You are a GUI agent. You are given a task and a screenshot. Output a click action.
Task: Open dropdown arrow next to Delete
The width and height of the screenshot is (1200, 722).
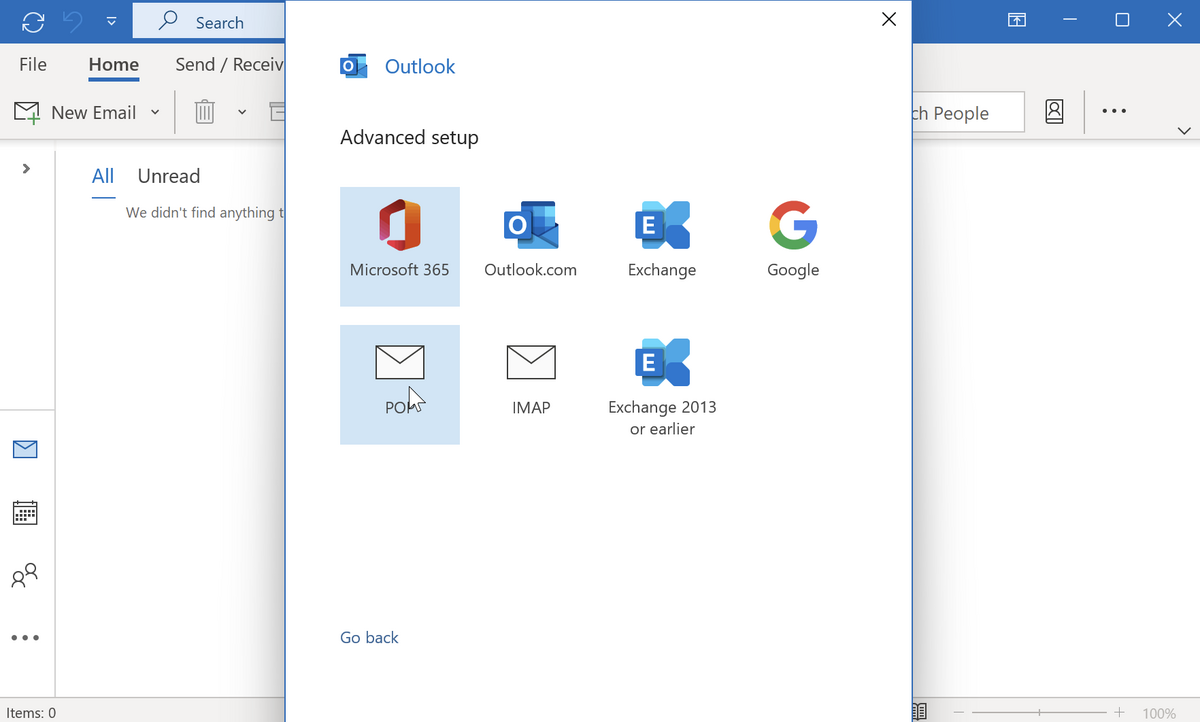coord(242,112)
